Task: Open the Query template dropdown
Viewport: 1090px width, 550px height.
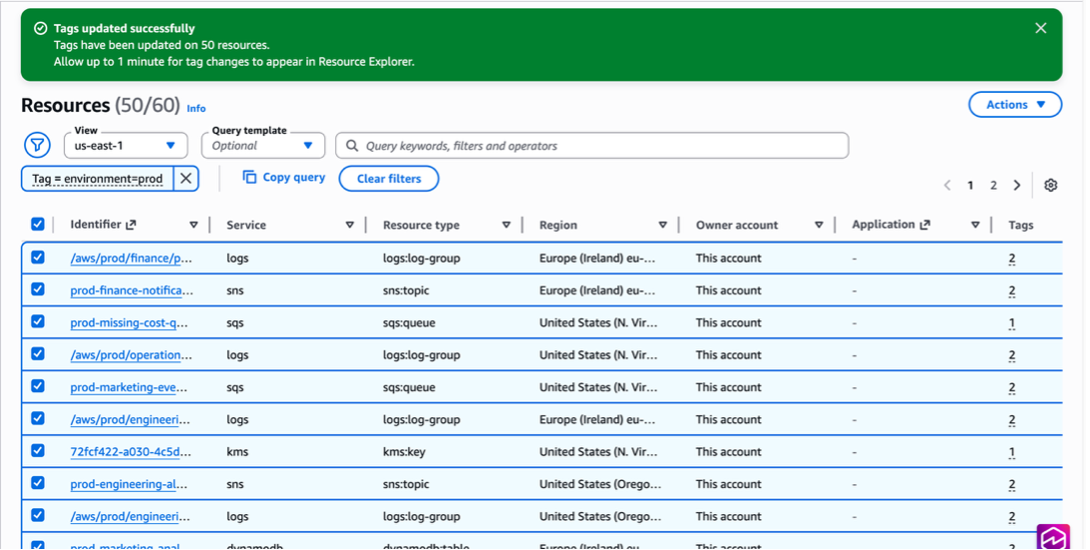Action: click(x=263, y=146)
